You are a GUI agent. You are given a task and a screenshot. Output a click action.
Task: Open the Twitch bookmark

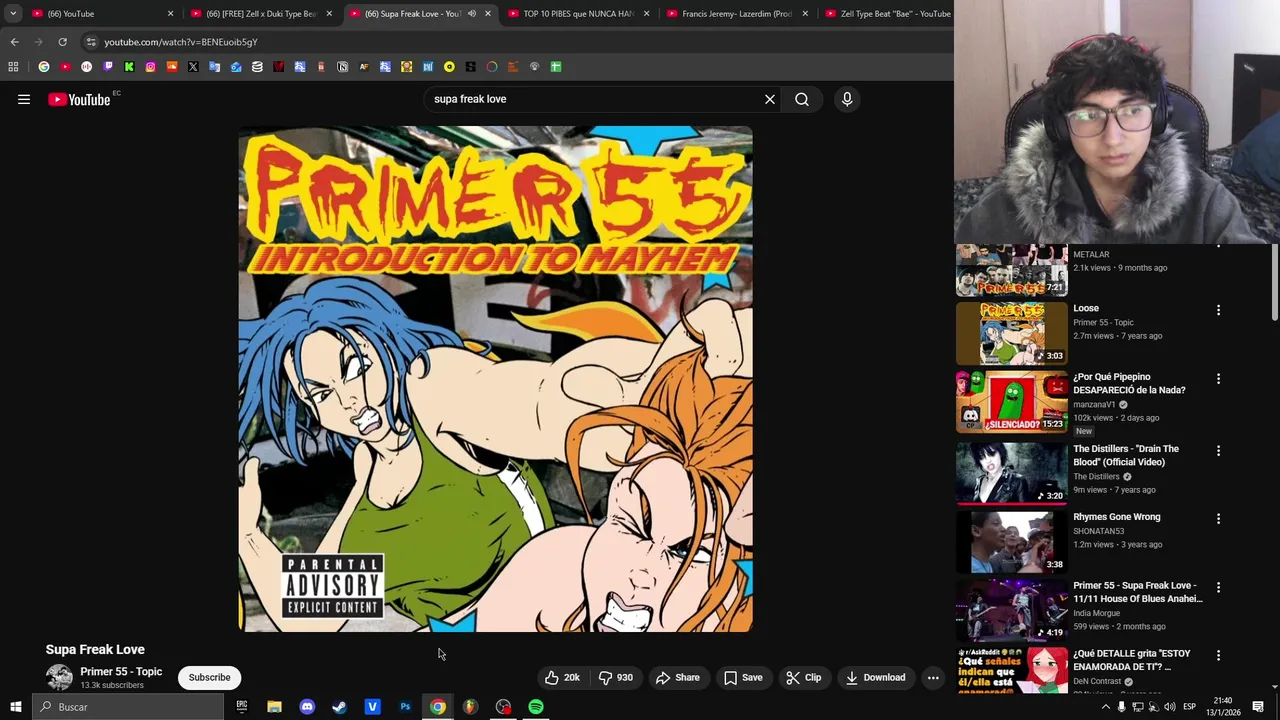pos(108,67)
